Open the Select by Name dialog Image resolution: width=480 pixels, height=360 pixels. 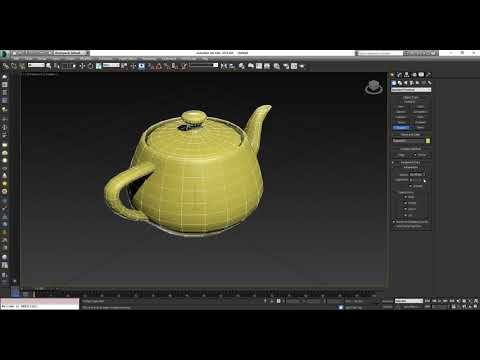[57, 66]
